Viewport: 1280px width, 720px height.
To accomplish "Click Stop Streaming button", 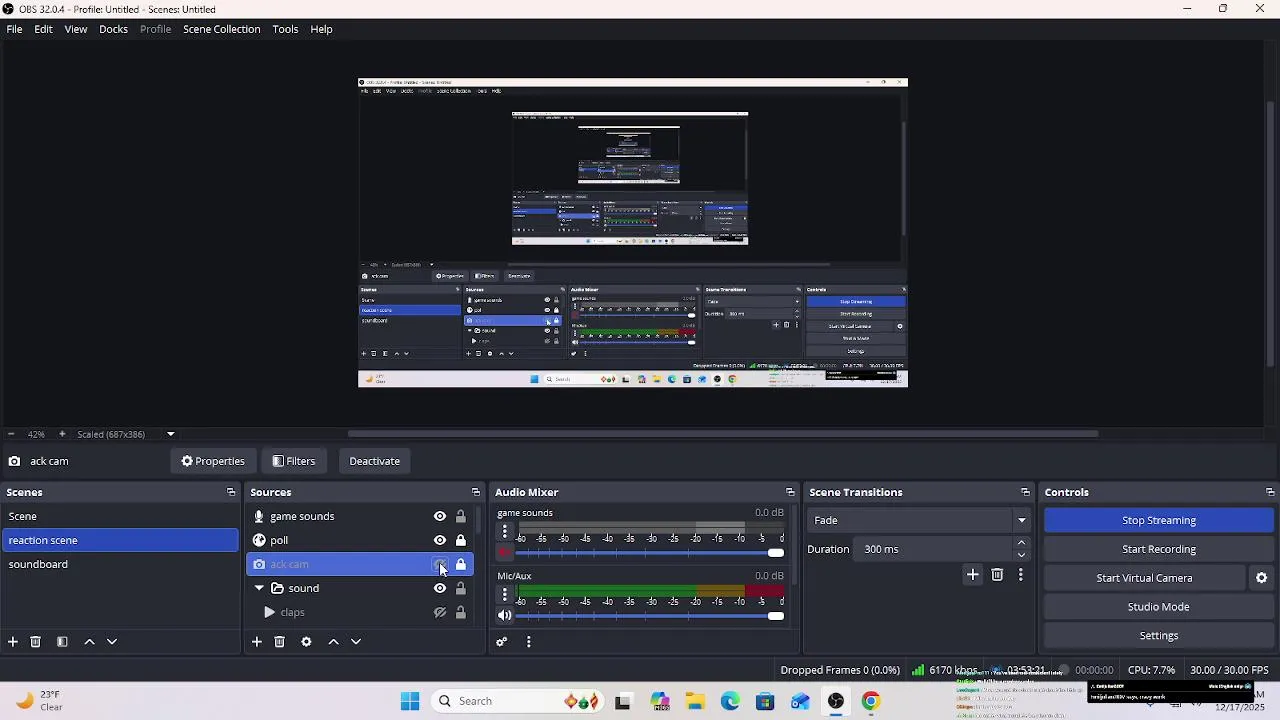I will [1159, 520].
